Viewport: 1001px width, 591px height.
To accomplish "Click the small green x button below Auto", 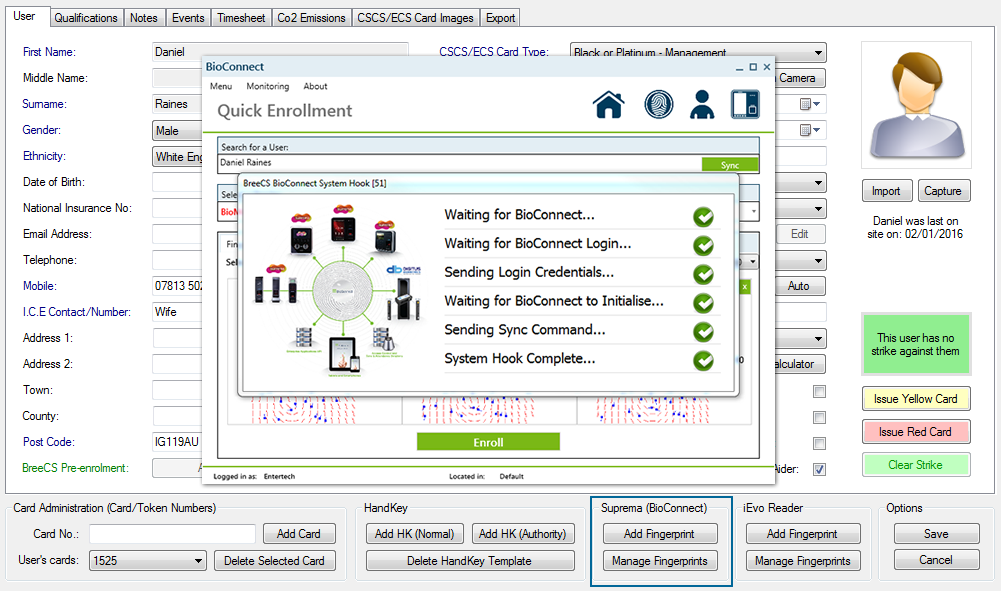I will click(x=744, y=287).
